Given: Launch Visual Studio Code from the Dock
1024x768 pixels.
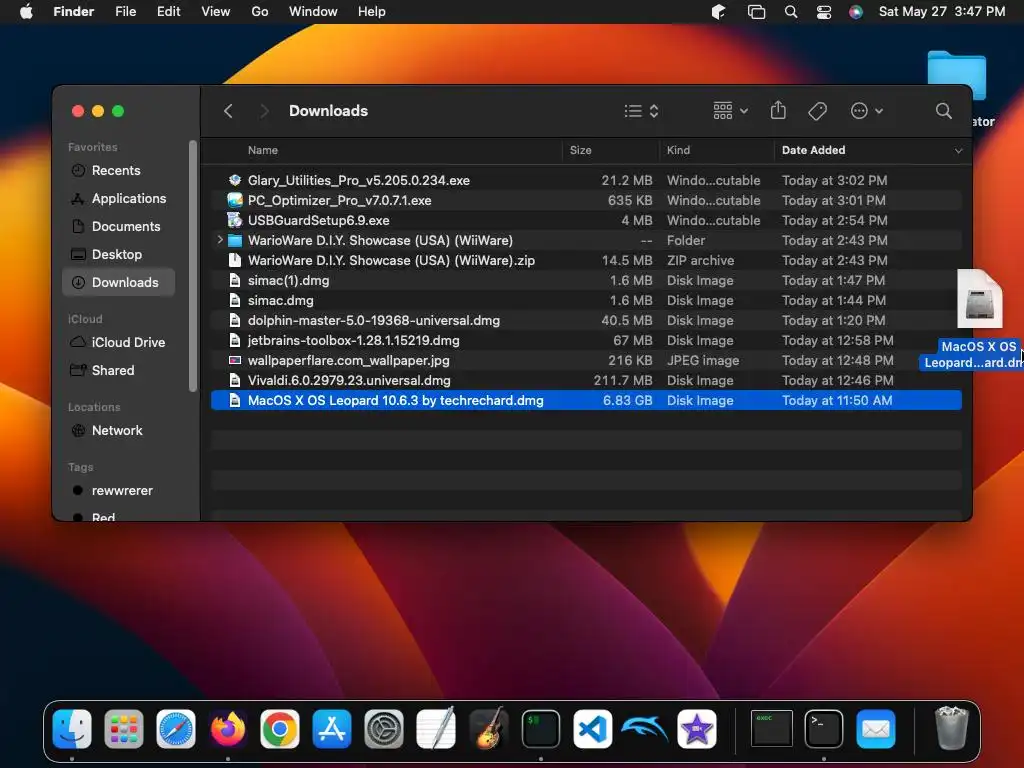Looking at the screenshot, I should (592, 729).
